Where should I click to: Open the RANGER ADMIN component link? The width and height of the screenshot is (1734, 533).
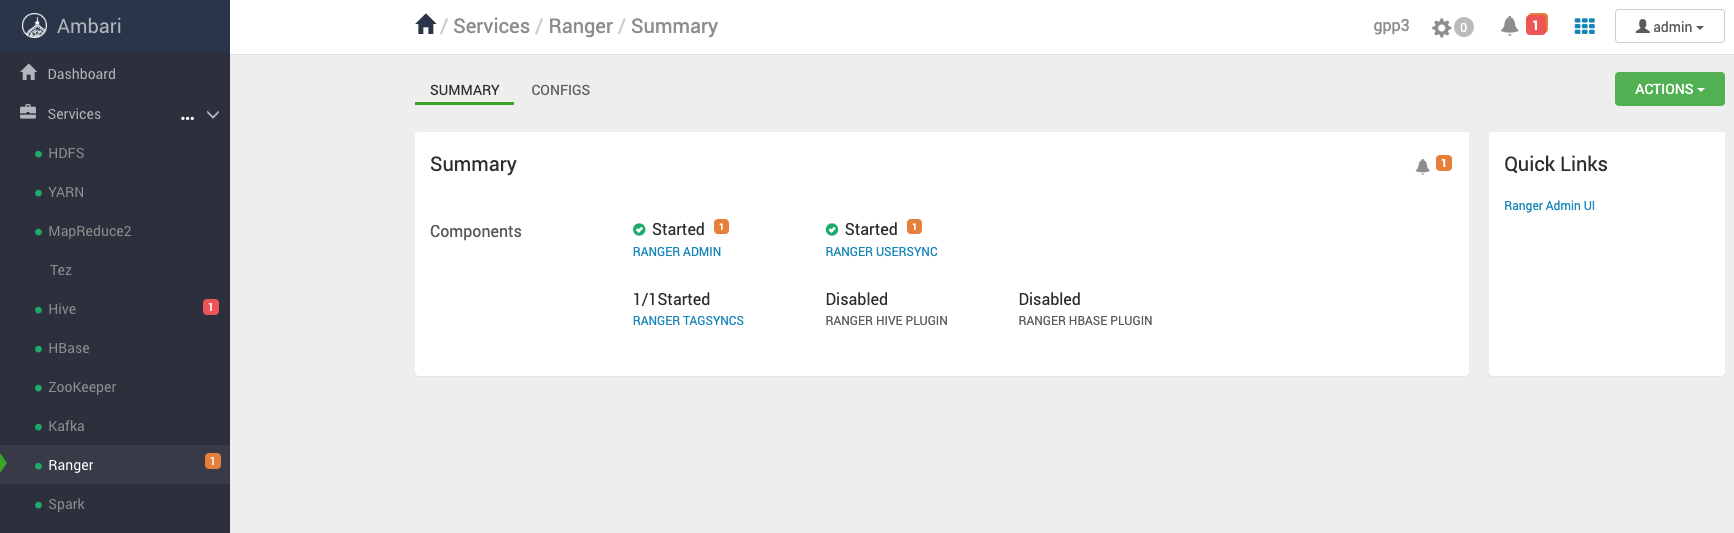677,252
